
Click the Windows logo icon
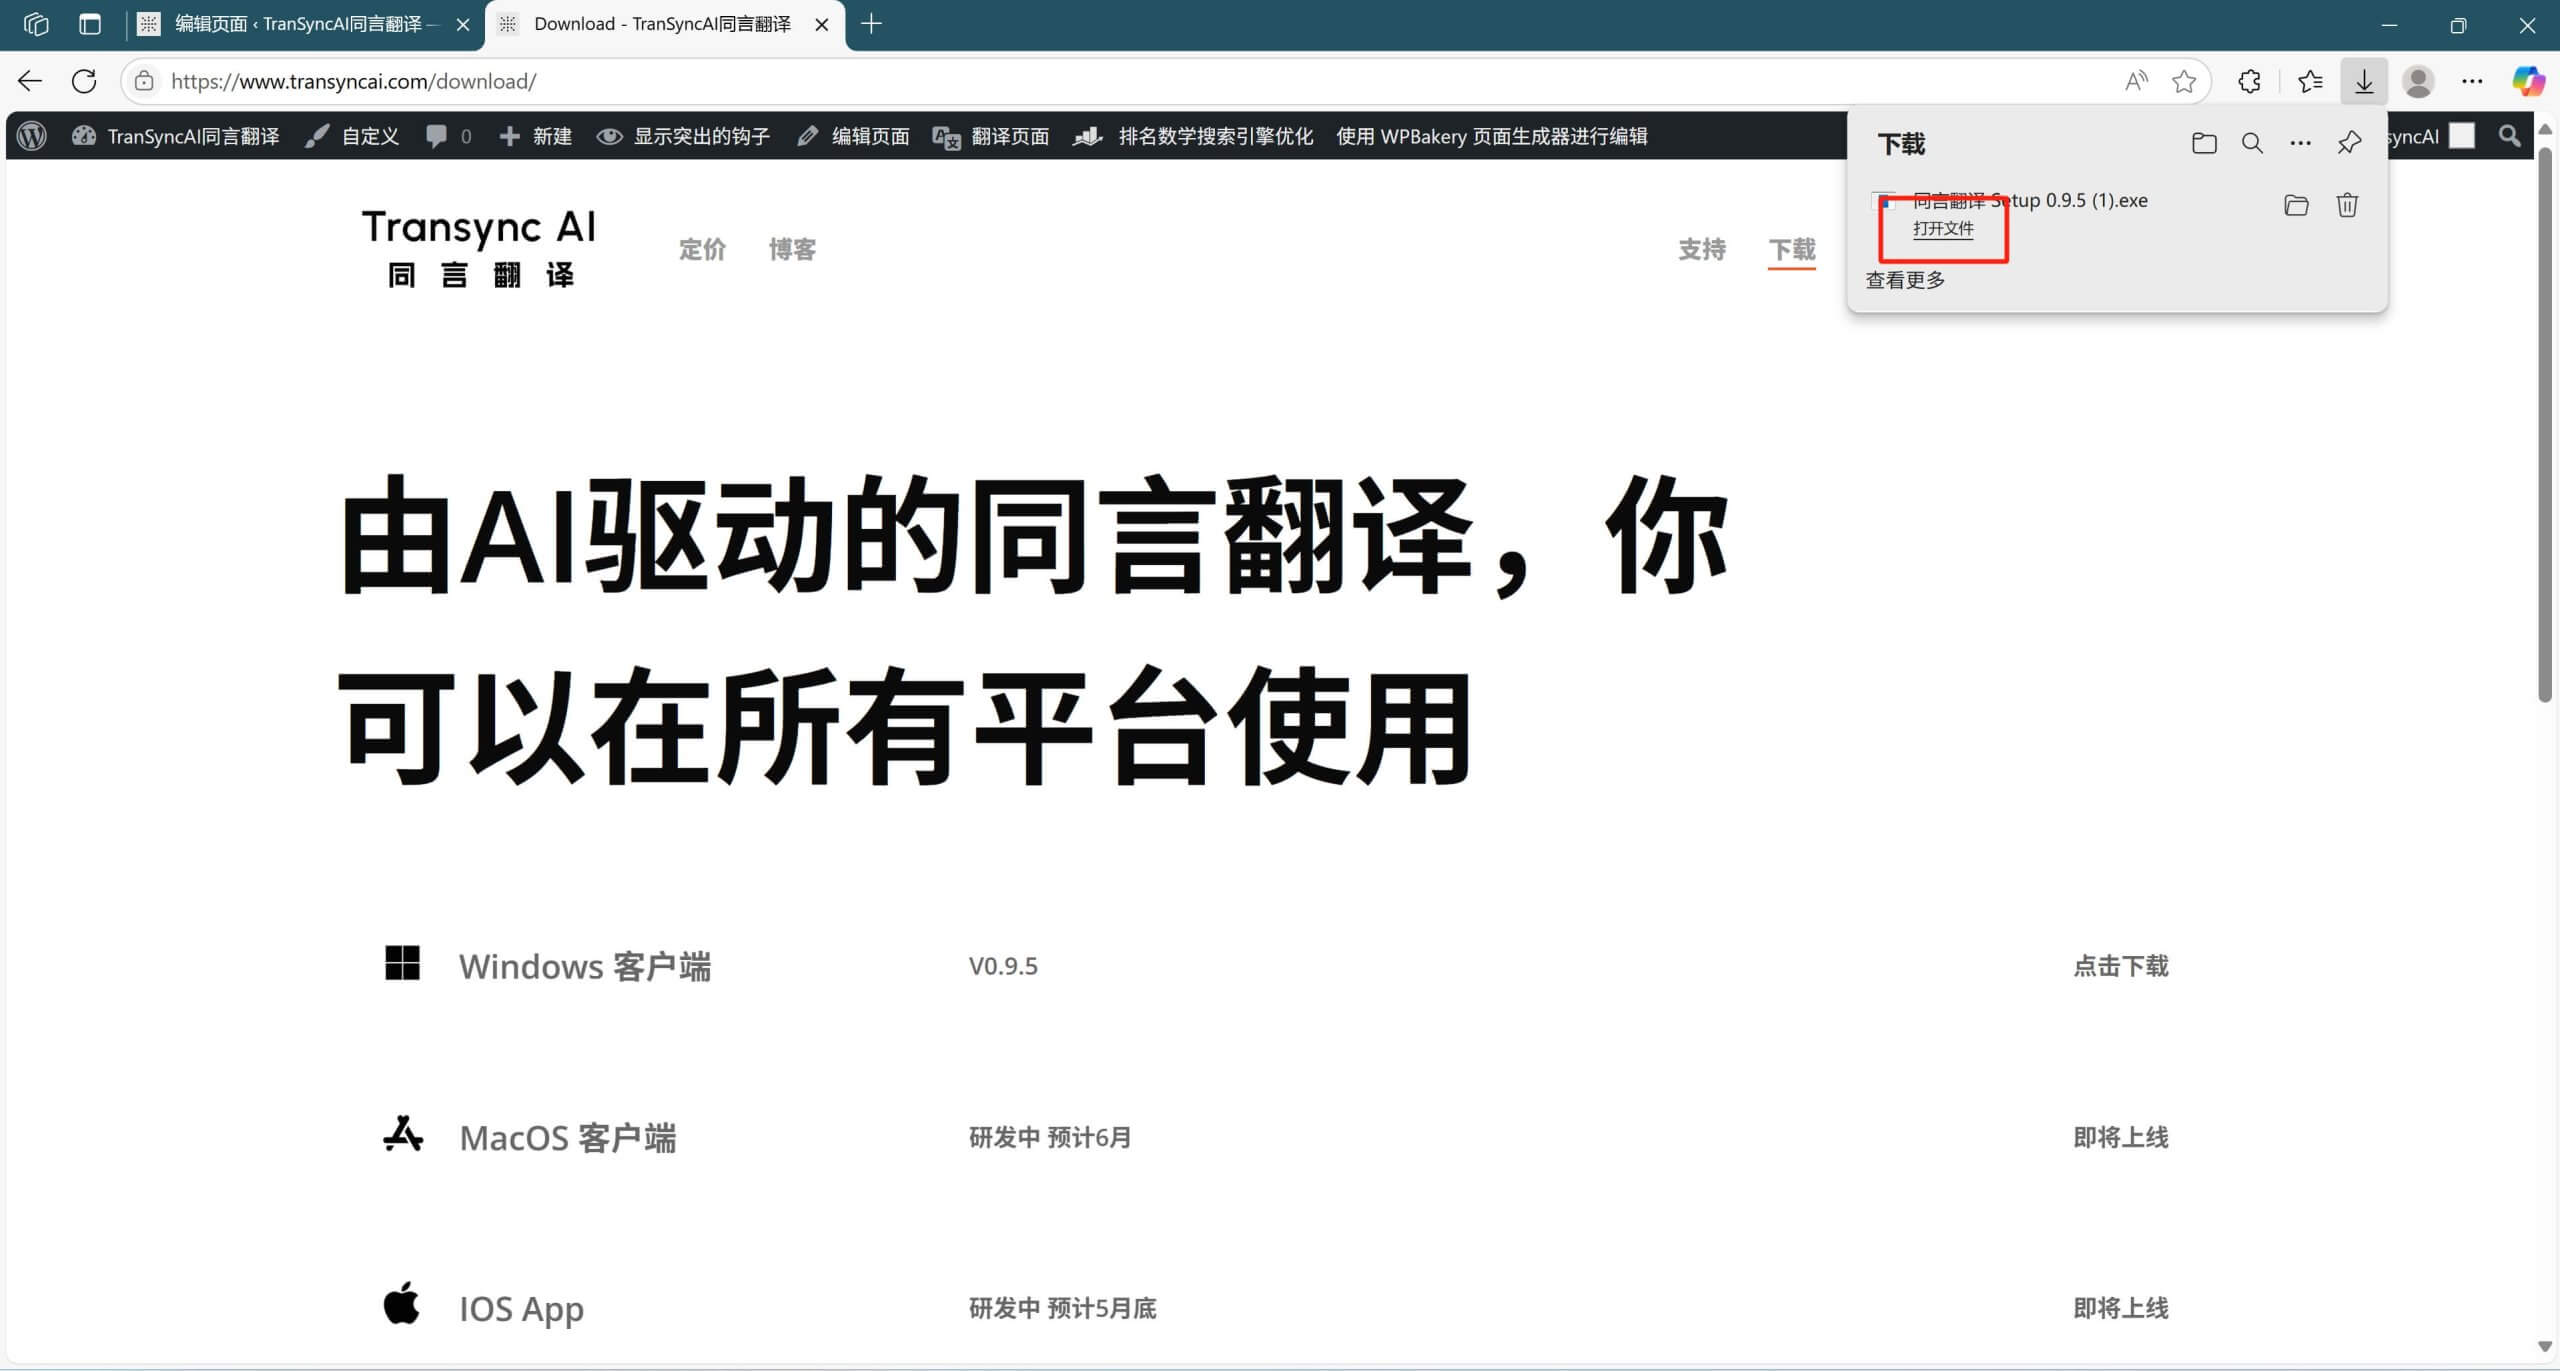click(x=403, y=963)
